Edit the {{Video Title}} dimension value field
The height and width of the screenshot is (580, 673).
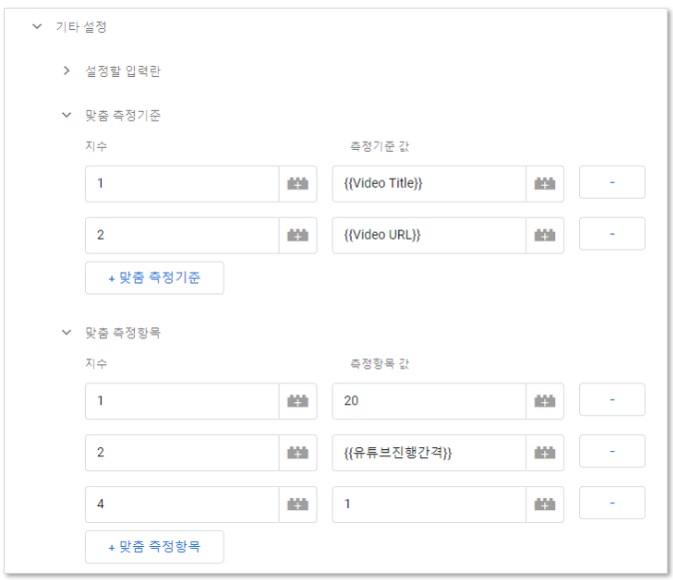click(x=429, y=184)
